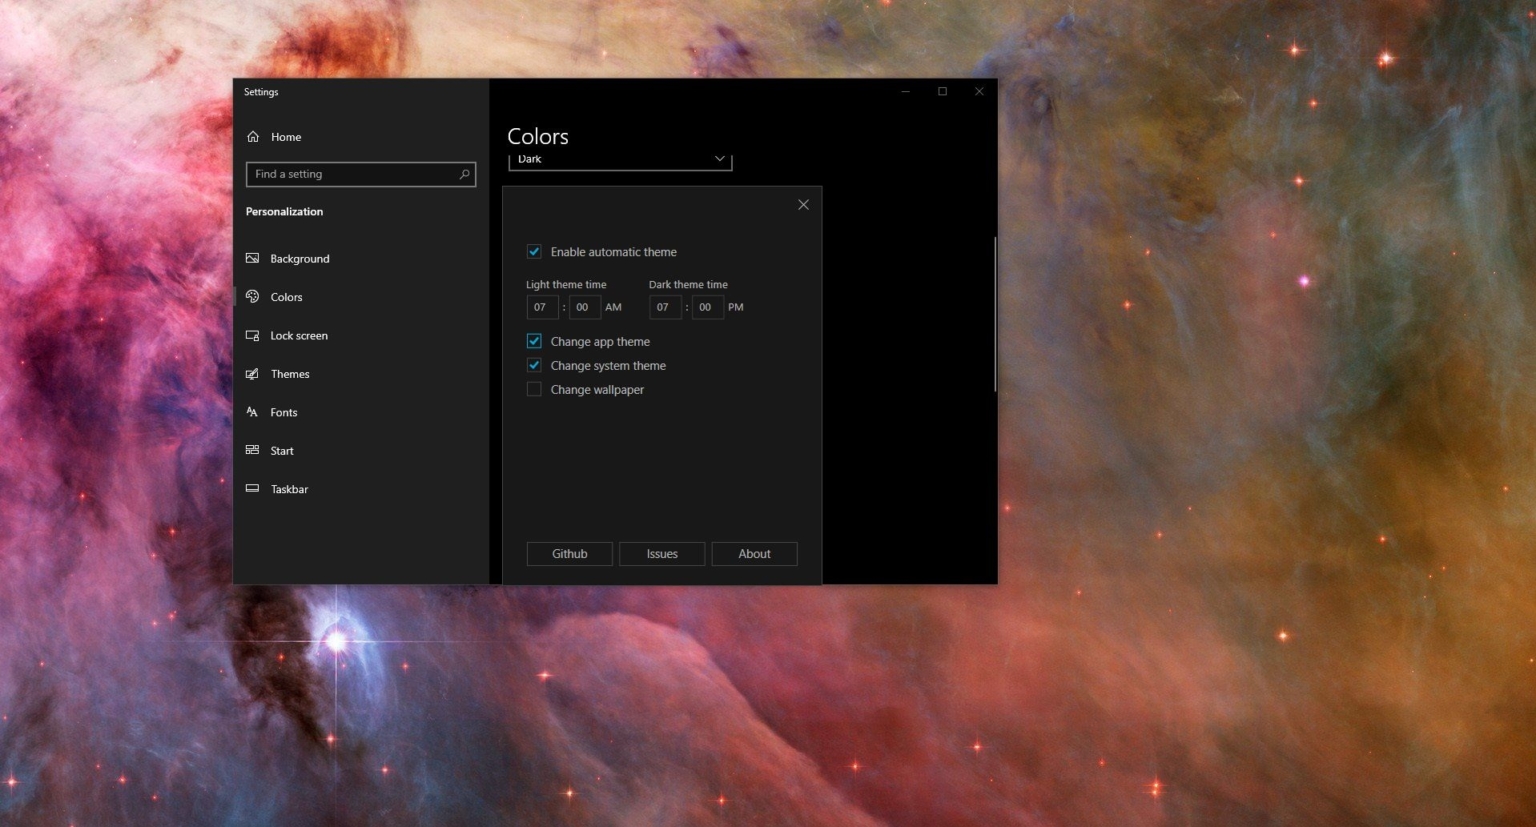Uncheck Change app theme

tap(534, 341)
